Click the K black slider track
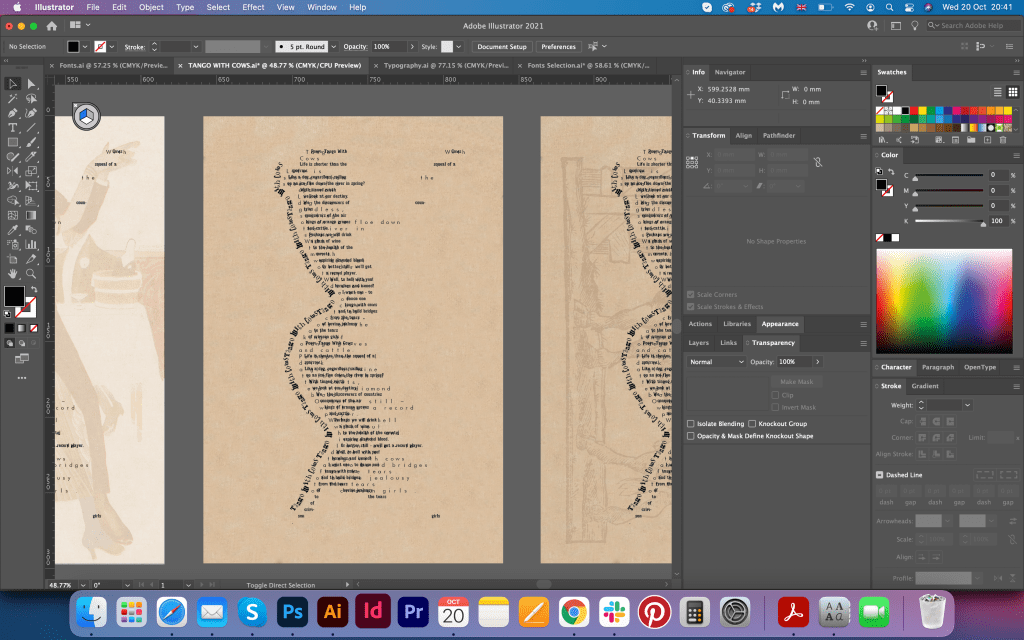 tap(949, 222)
